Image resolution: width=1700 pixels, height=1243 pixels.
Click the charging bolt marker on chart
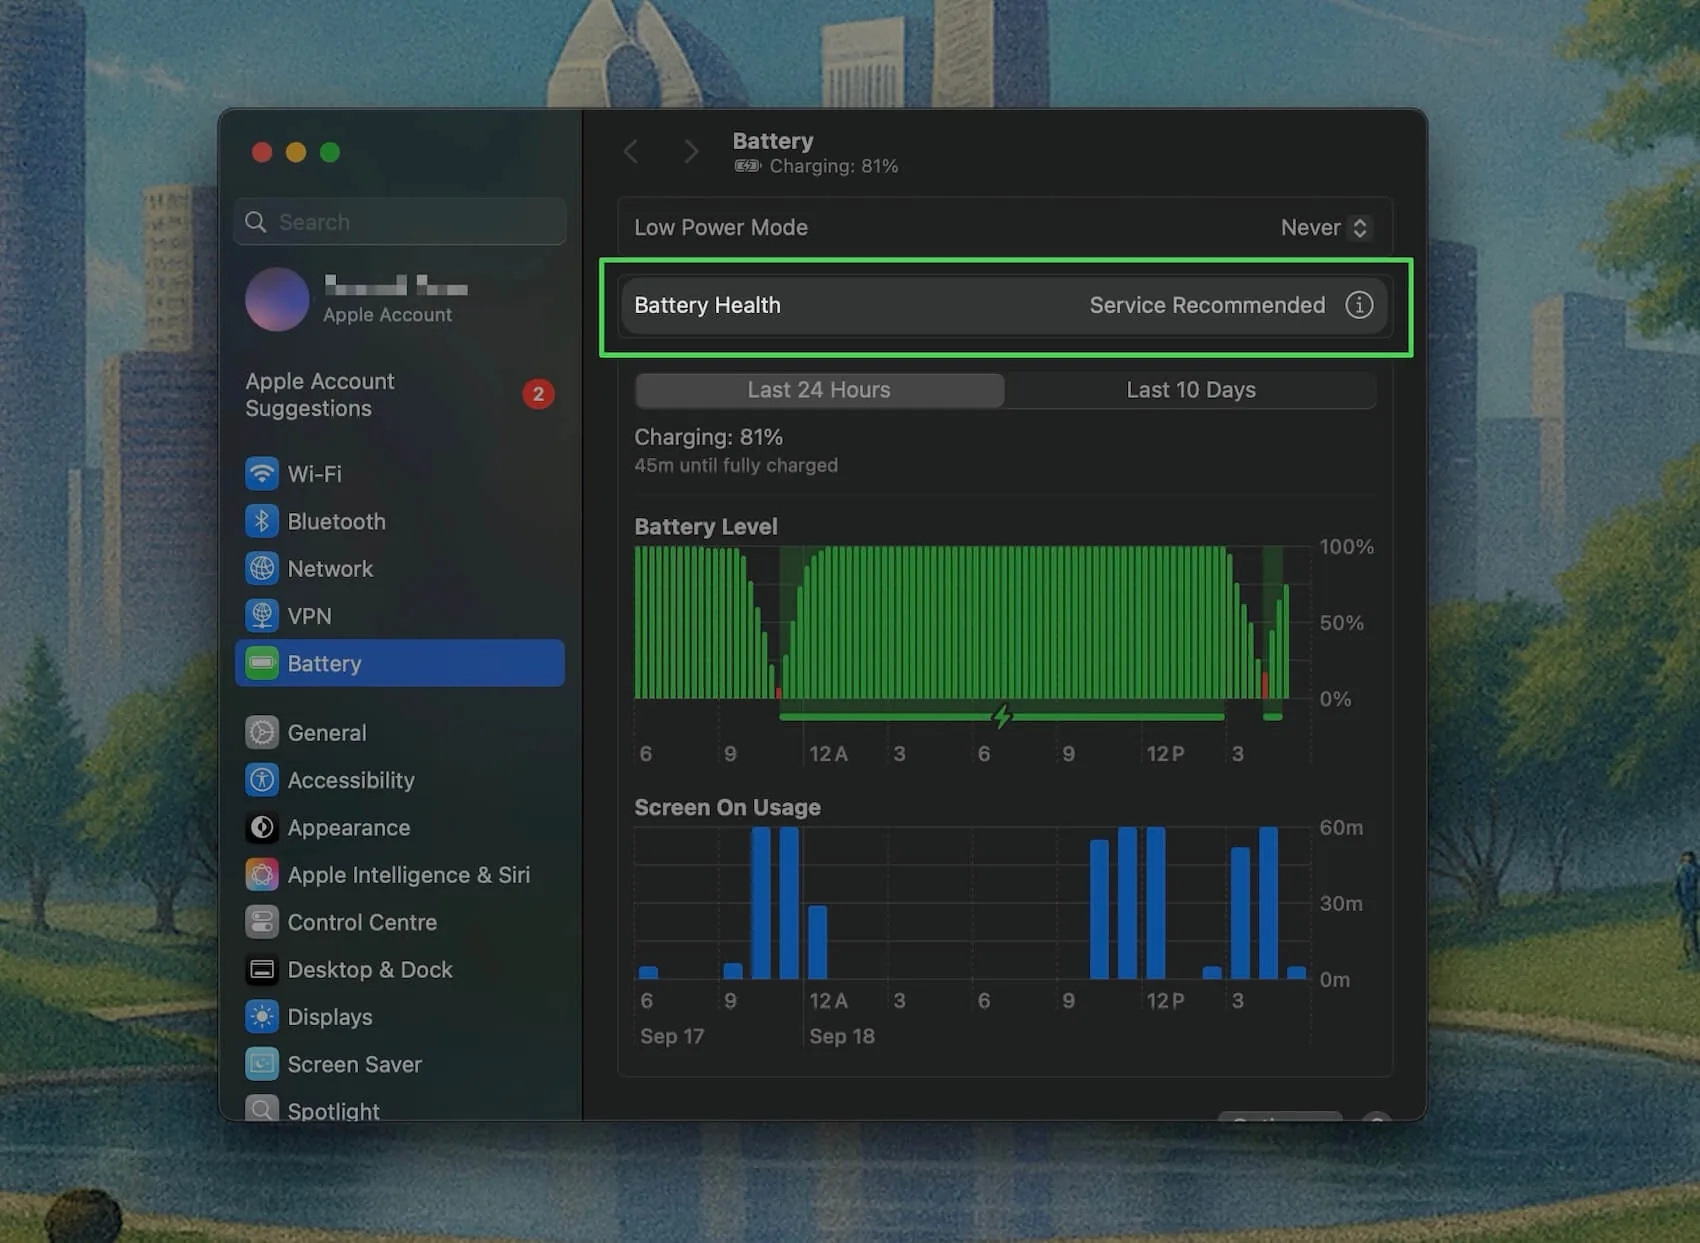[1002, 716]
